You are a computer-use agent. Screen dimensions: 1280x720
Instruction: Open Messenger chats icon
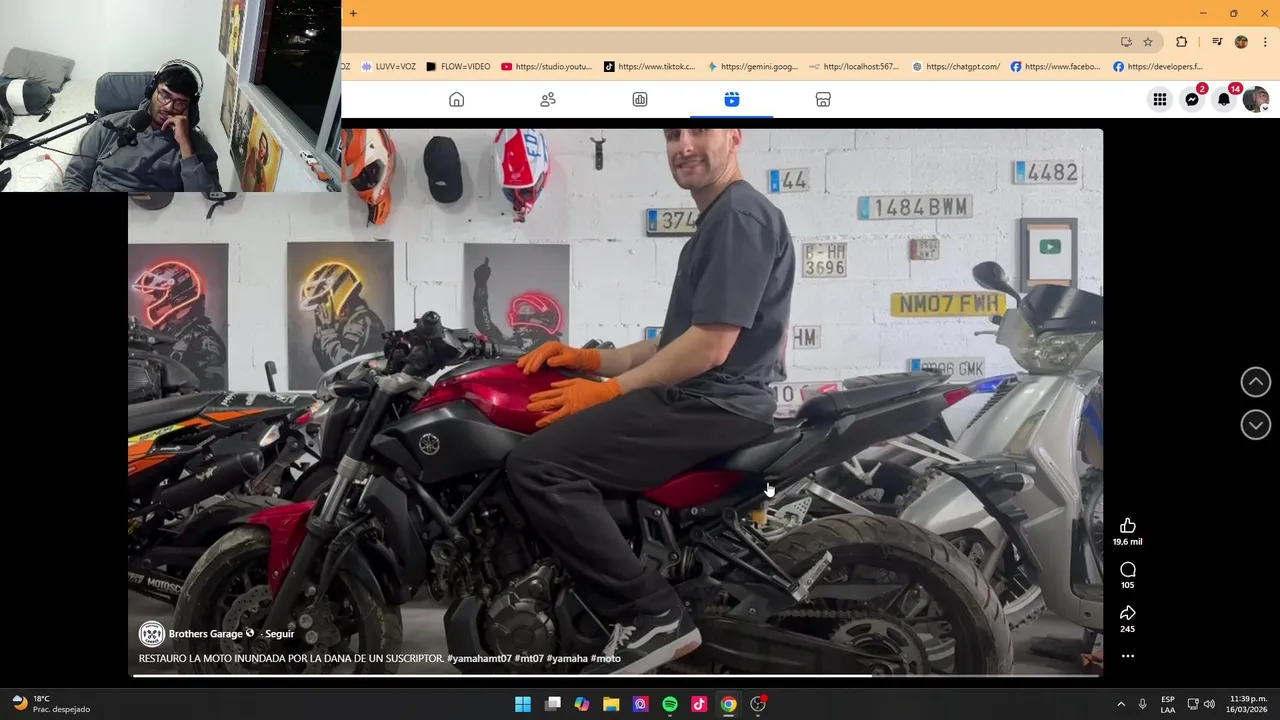point(1192,99)
